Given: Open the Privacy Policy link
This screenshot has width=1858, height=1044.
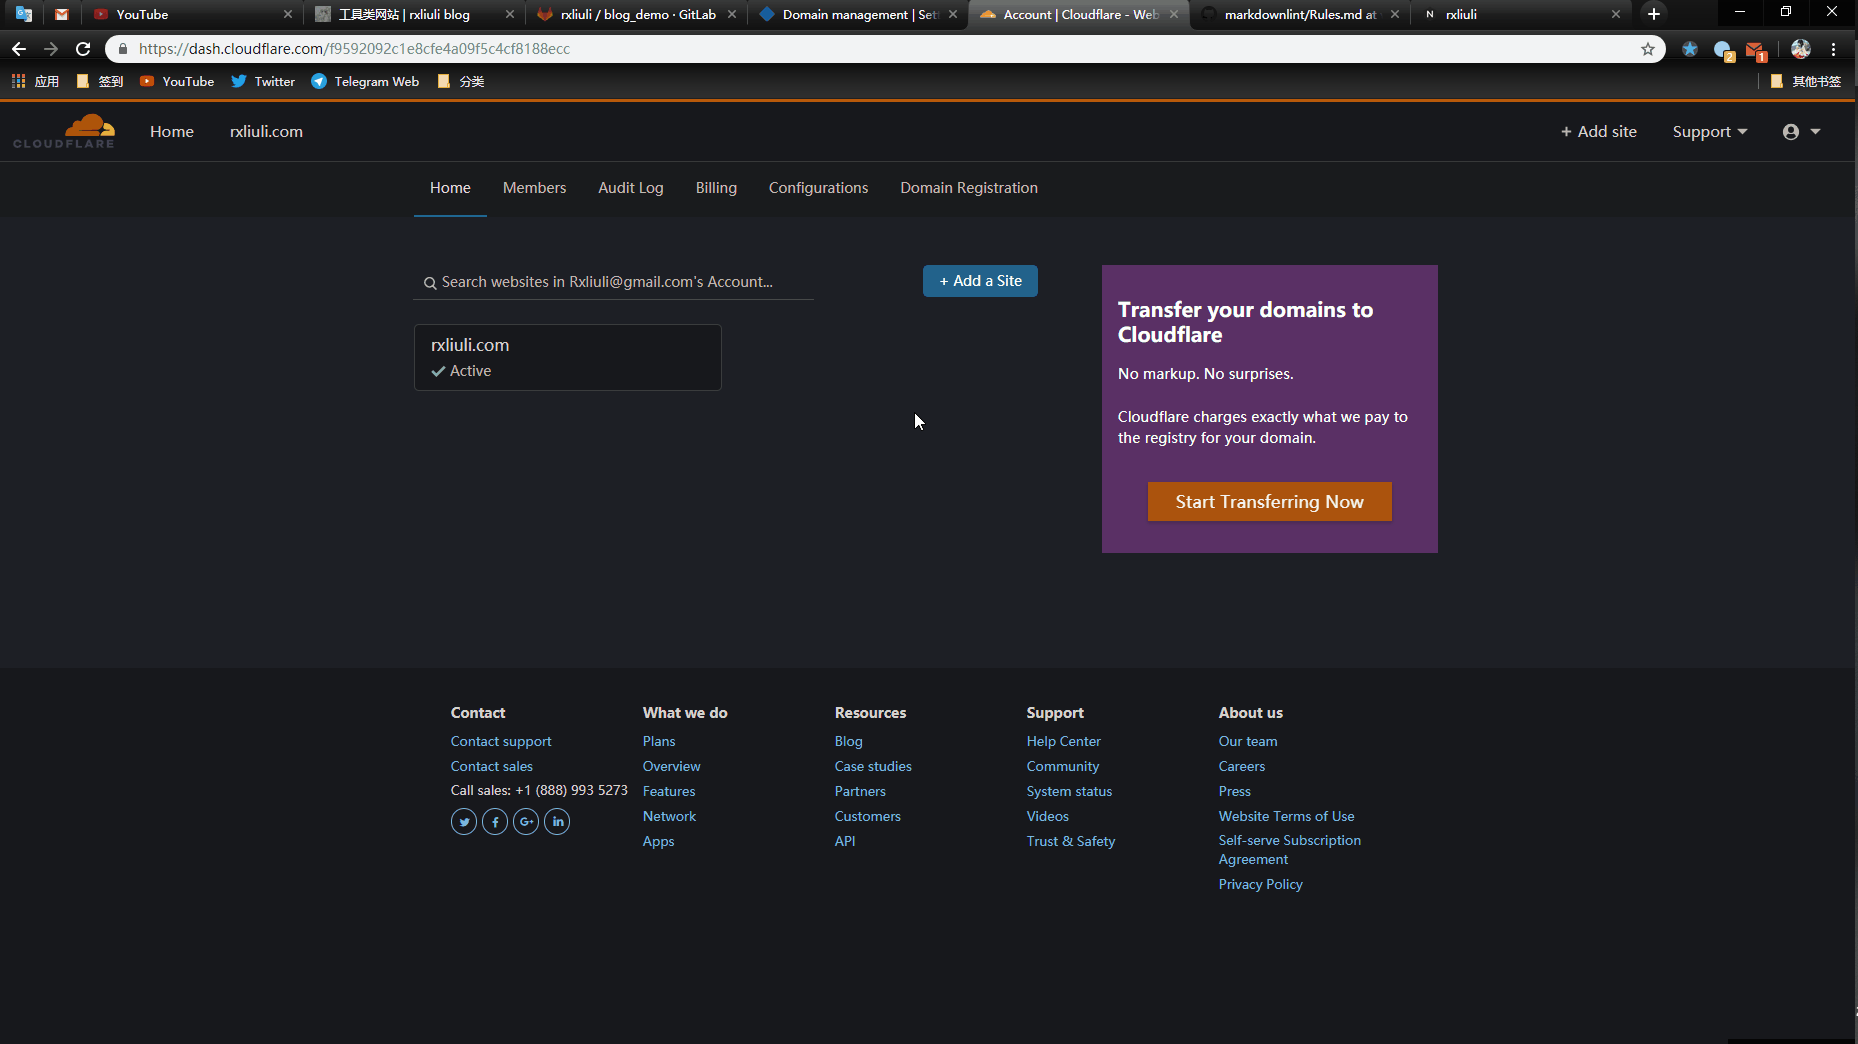Looking at the screenshot, I should pyautogui.click(x=1260, y=884).
